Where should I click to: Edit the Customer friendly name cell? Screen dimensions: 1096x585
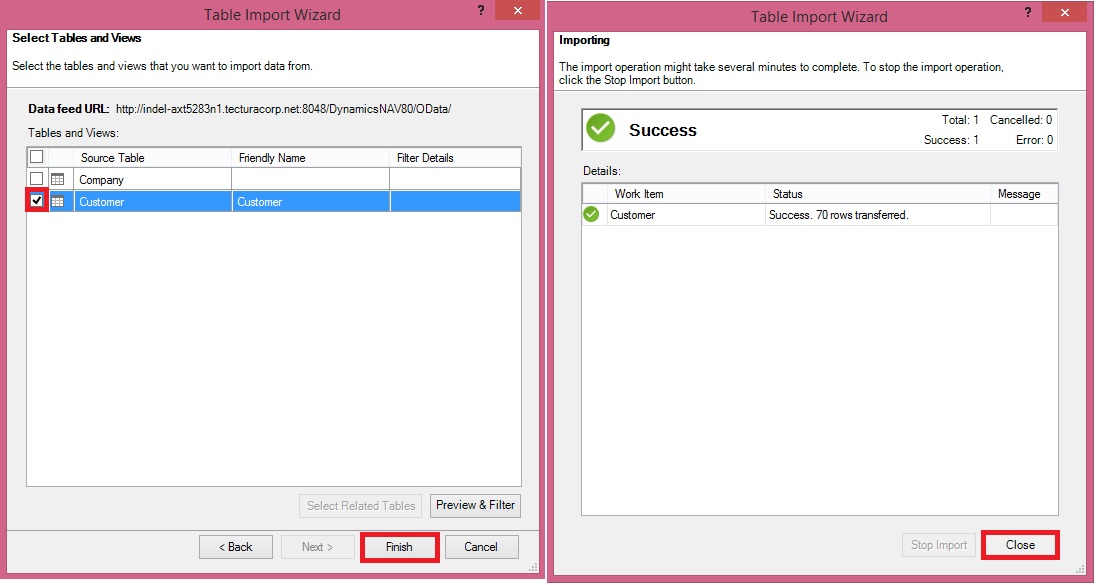(310, 202)
